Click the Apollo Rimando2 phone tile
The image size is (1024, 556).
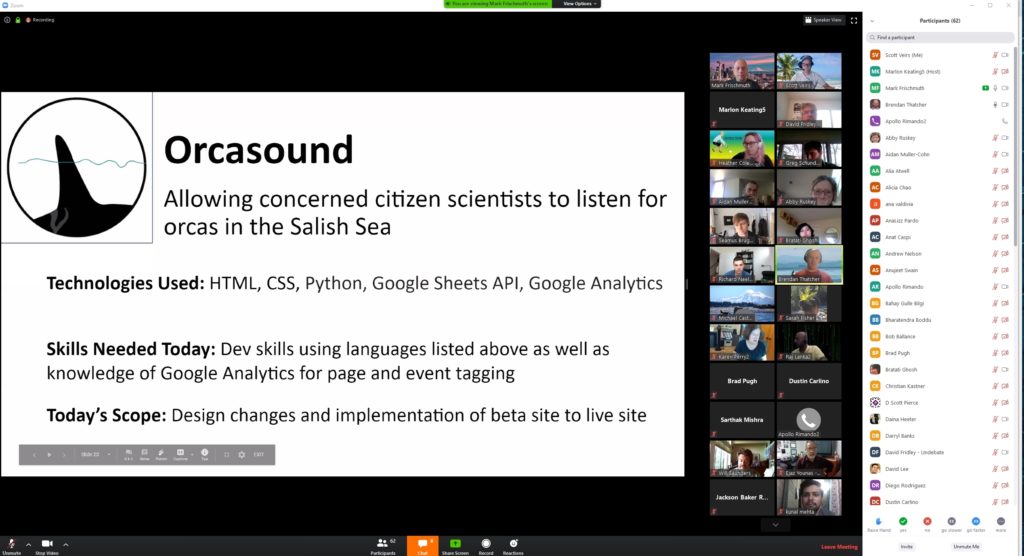tap(809, 420)
